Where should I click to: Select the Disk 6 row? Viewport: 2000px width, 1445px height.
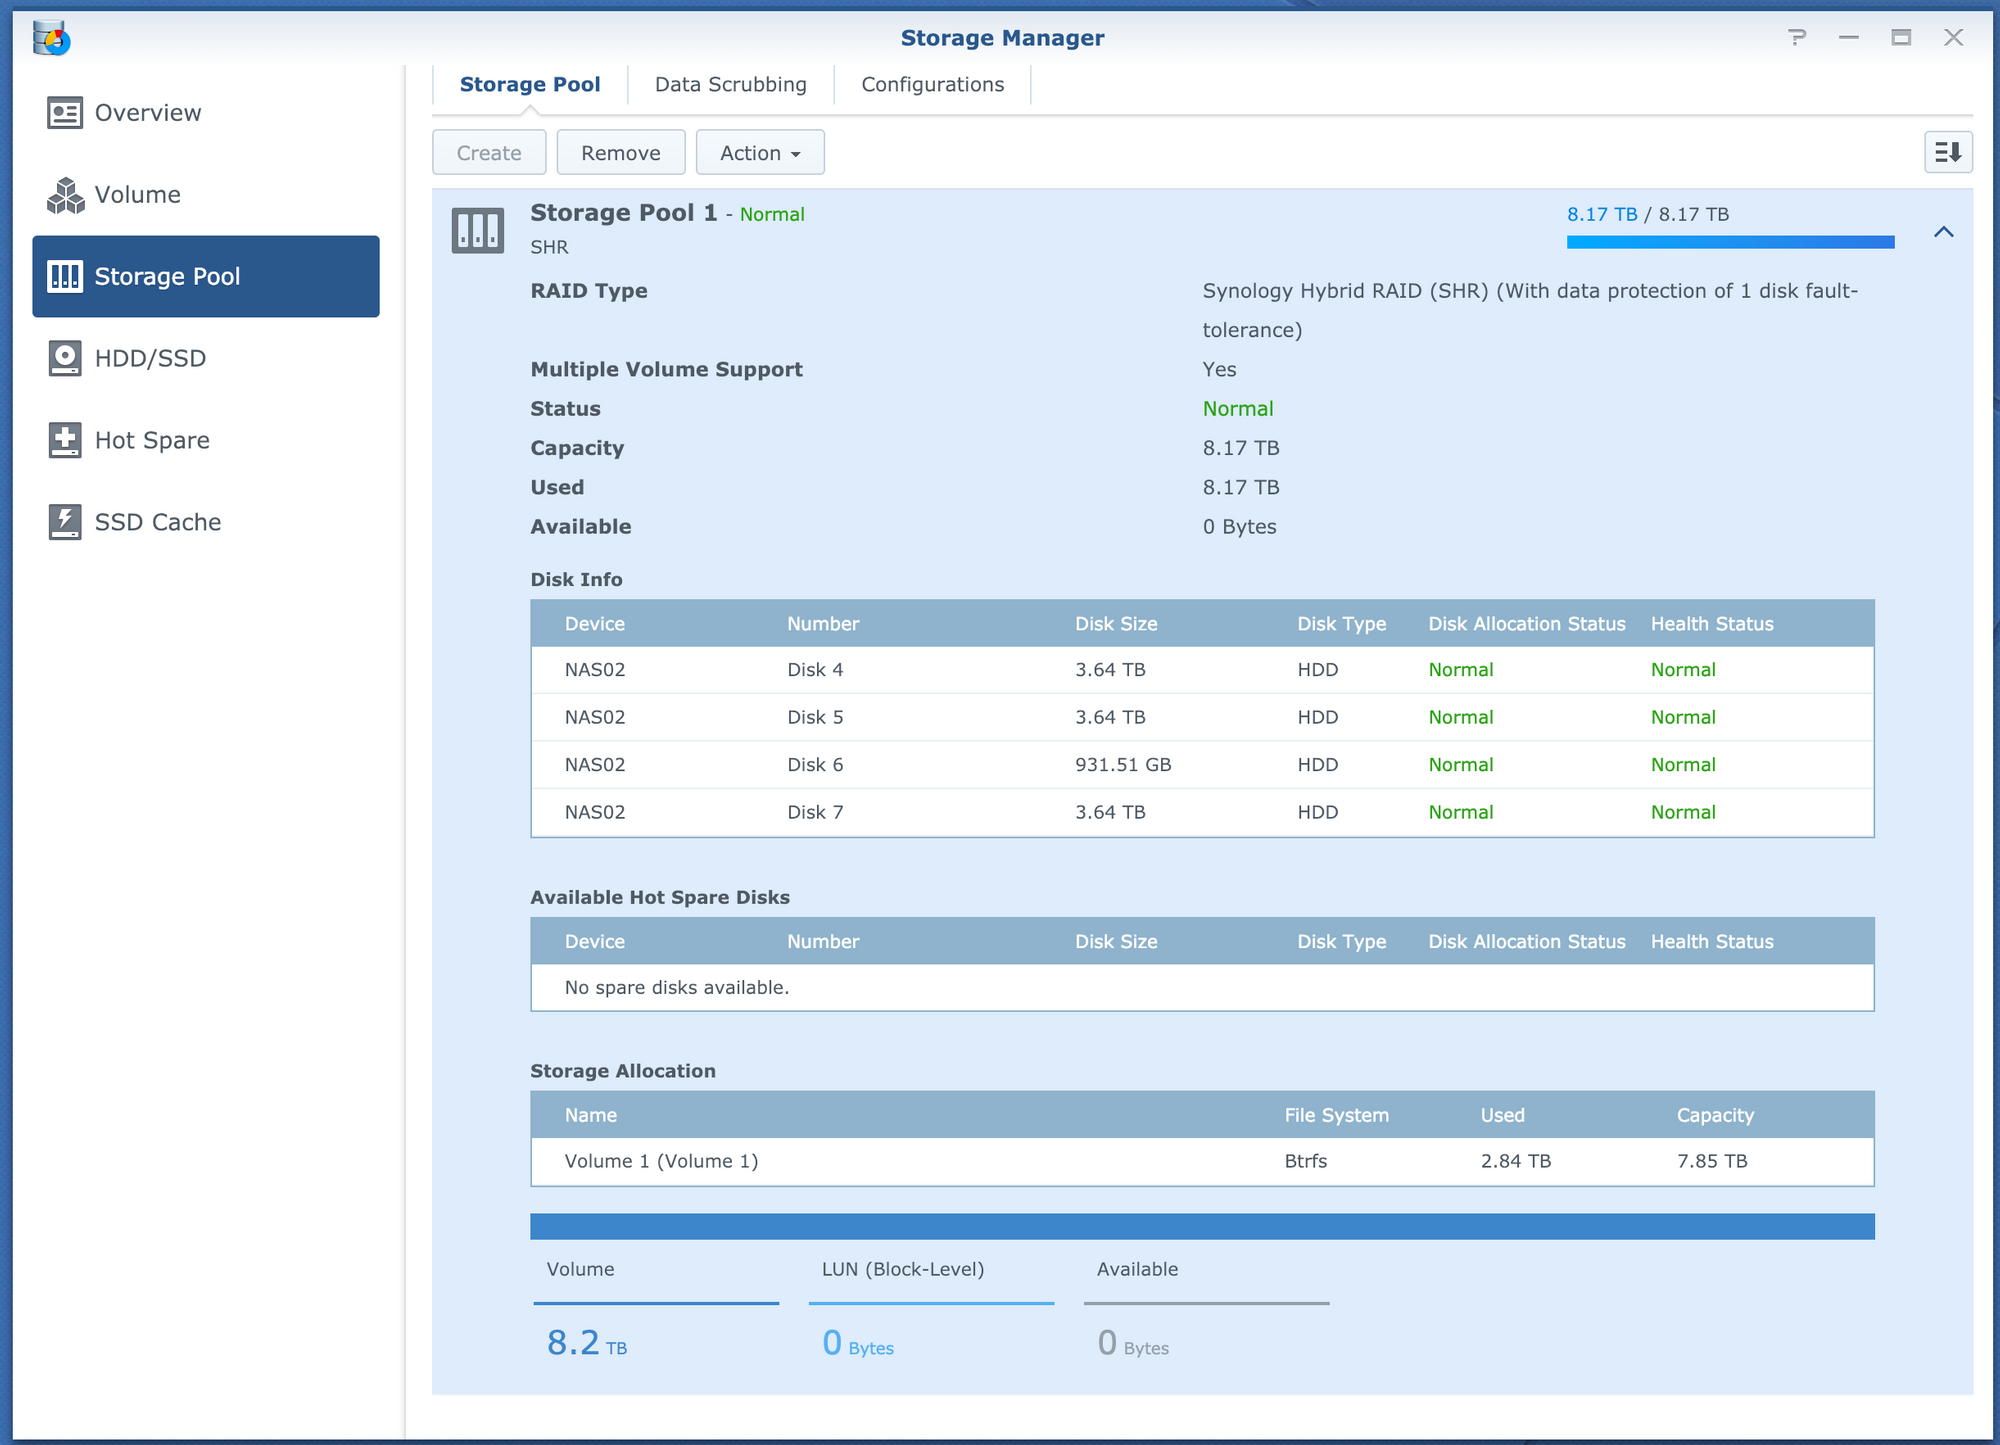1202,765
